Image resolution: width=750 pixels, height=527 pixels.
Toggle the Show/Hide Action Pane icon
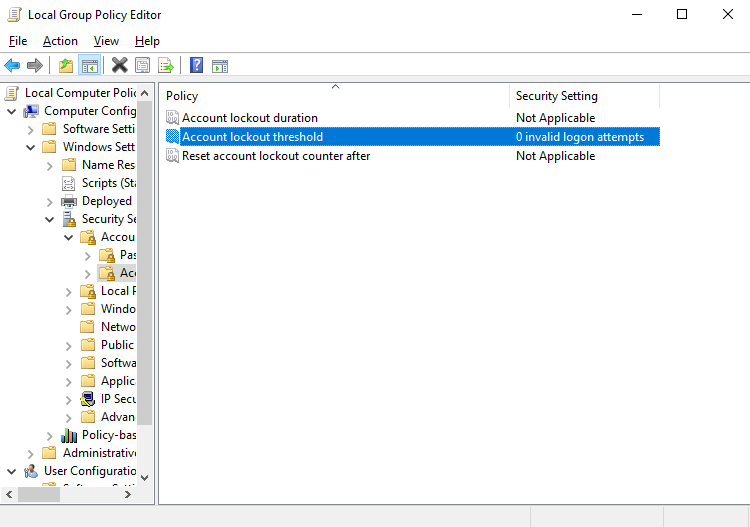click(220, 66)
